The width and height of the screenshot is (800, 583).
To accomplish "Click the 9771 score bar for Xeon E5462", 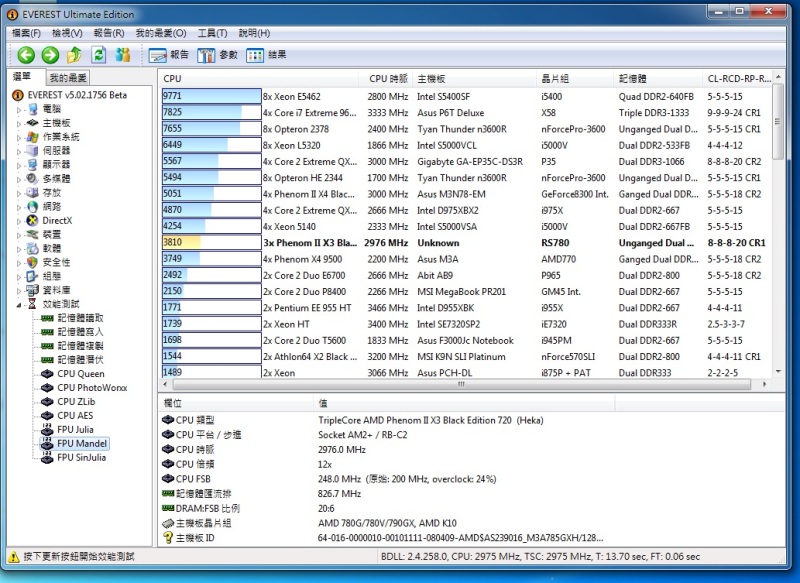I will pyautogui.click(x=212, y=96).
